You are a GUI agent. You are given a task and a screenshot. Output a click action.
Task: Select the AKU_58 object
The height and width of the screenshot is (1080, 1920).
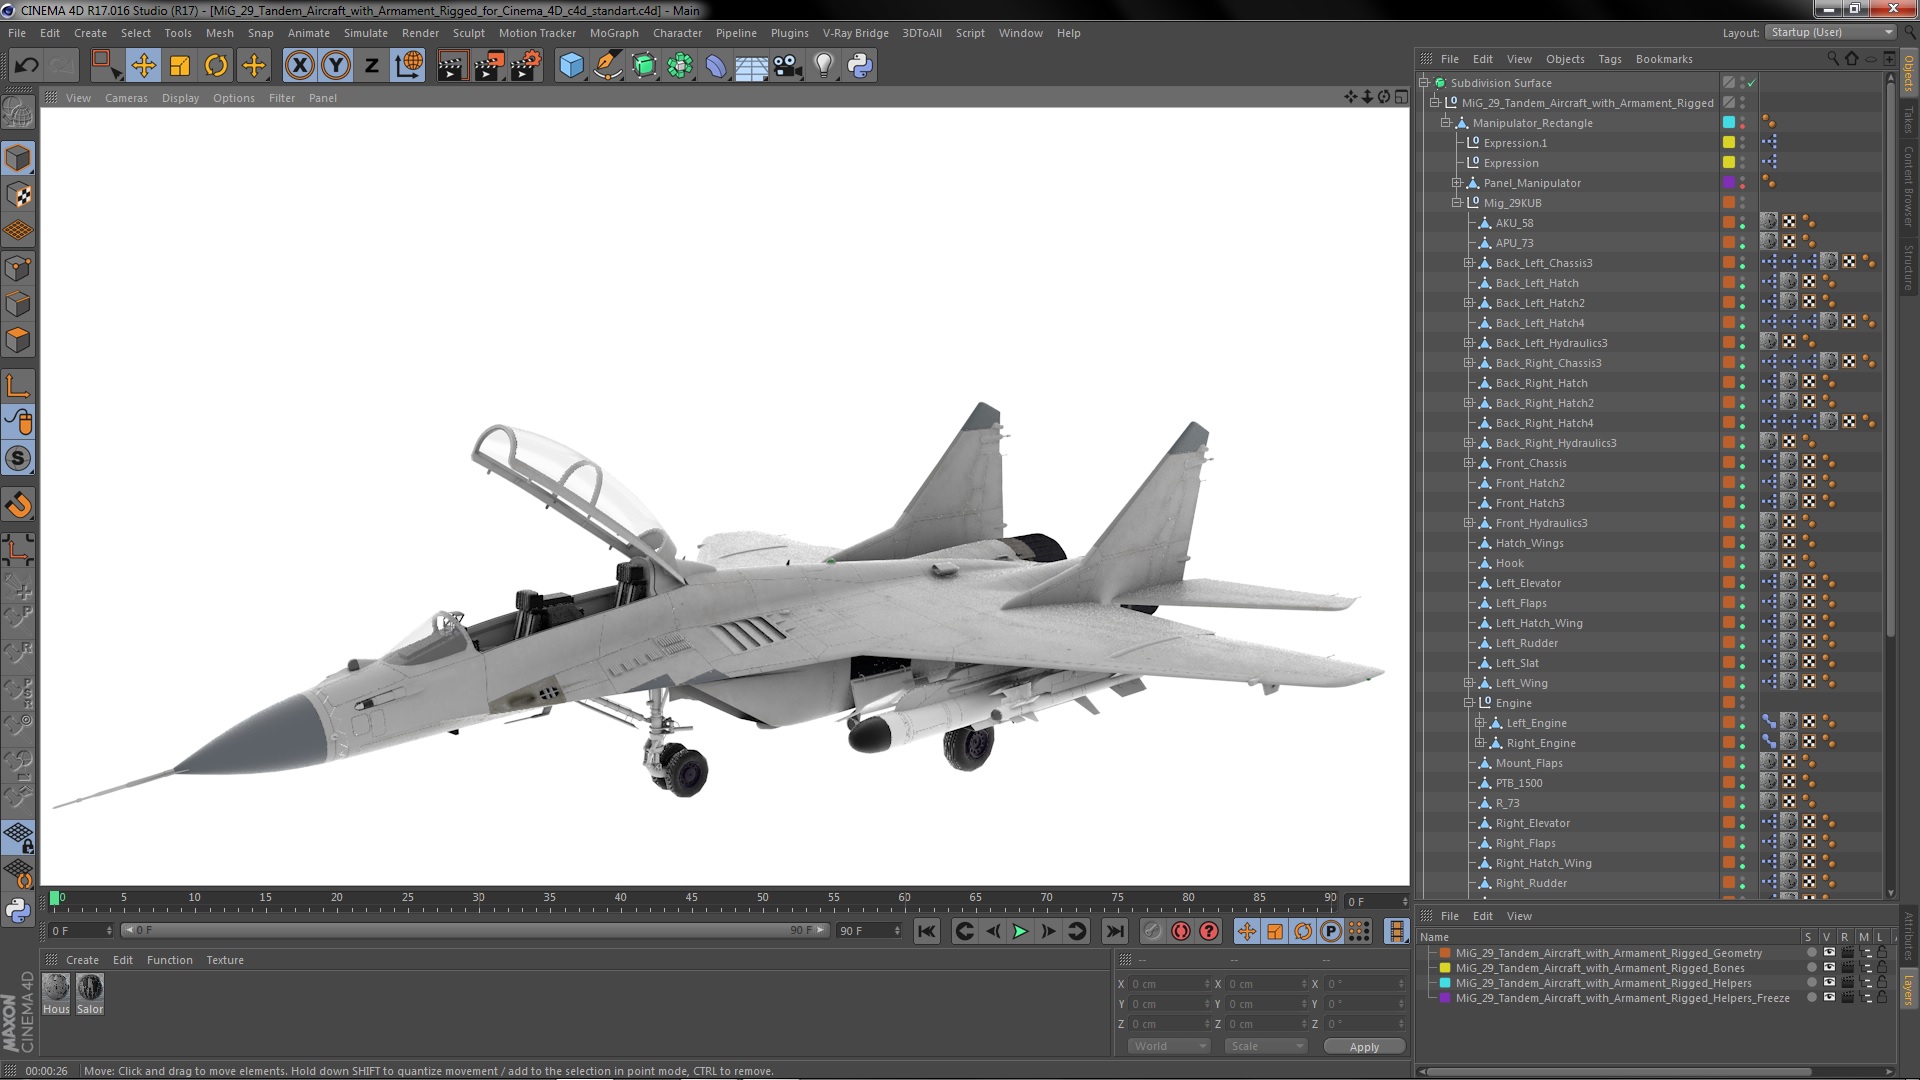[1514, 223]
